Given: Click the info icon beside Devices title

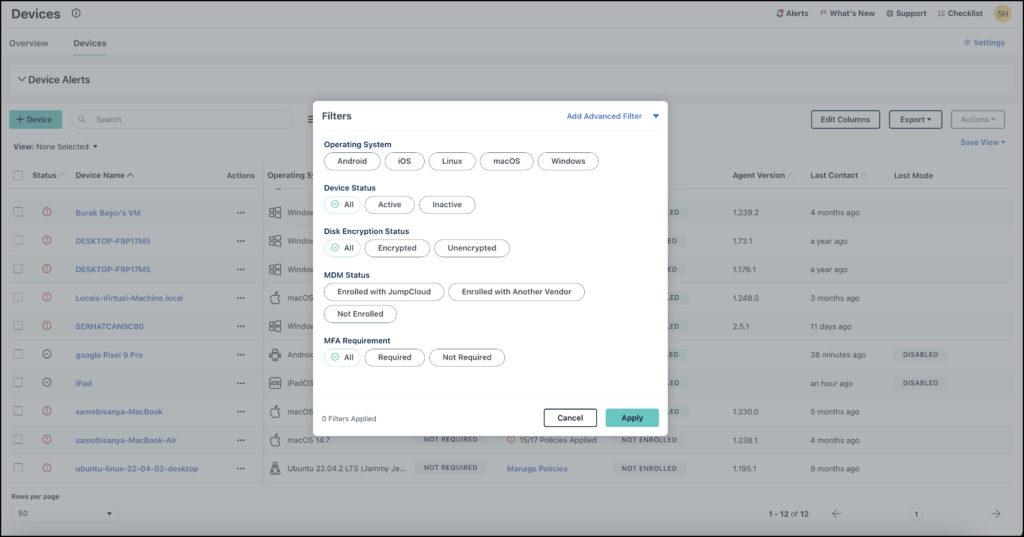Looking at the screenshot, I should pyautogui.click(x=77, y=14).
